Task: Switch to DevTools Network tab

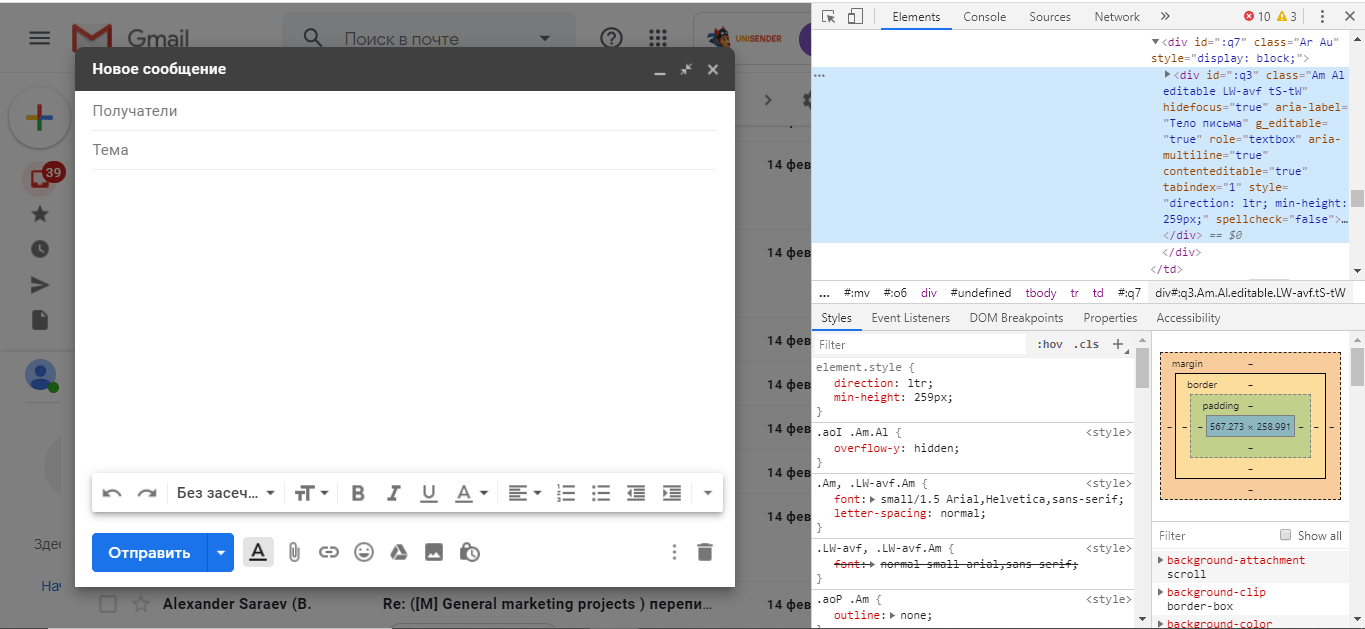Action: (1117, 16)
